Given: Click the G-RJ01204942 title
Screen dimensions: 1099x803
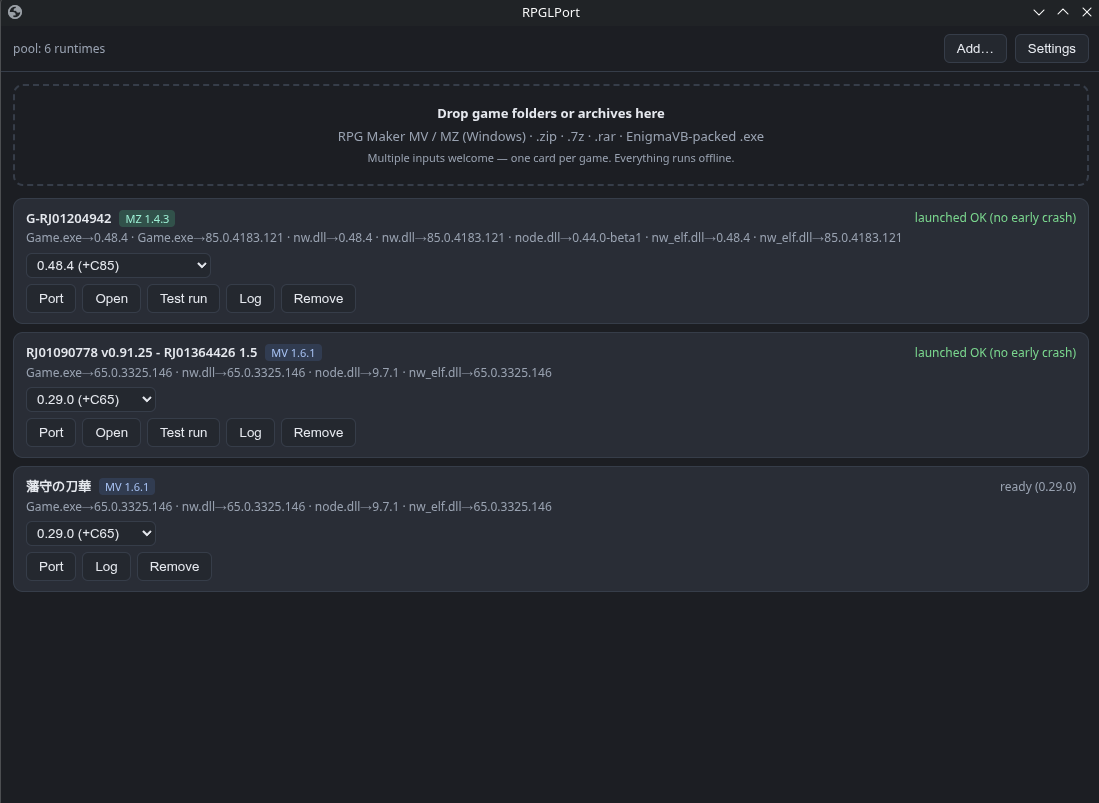Looking at the screenshot, I should (x=69, y=219).
